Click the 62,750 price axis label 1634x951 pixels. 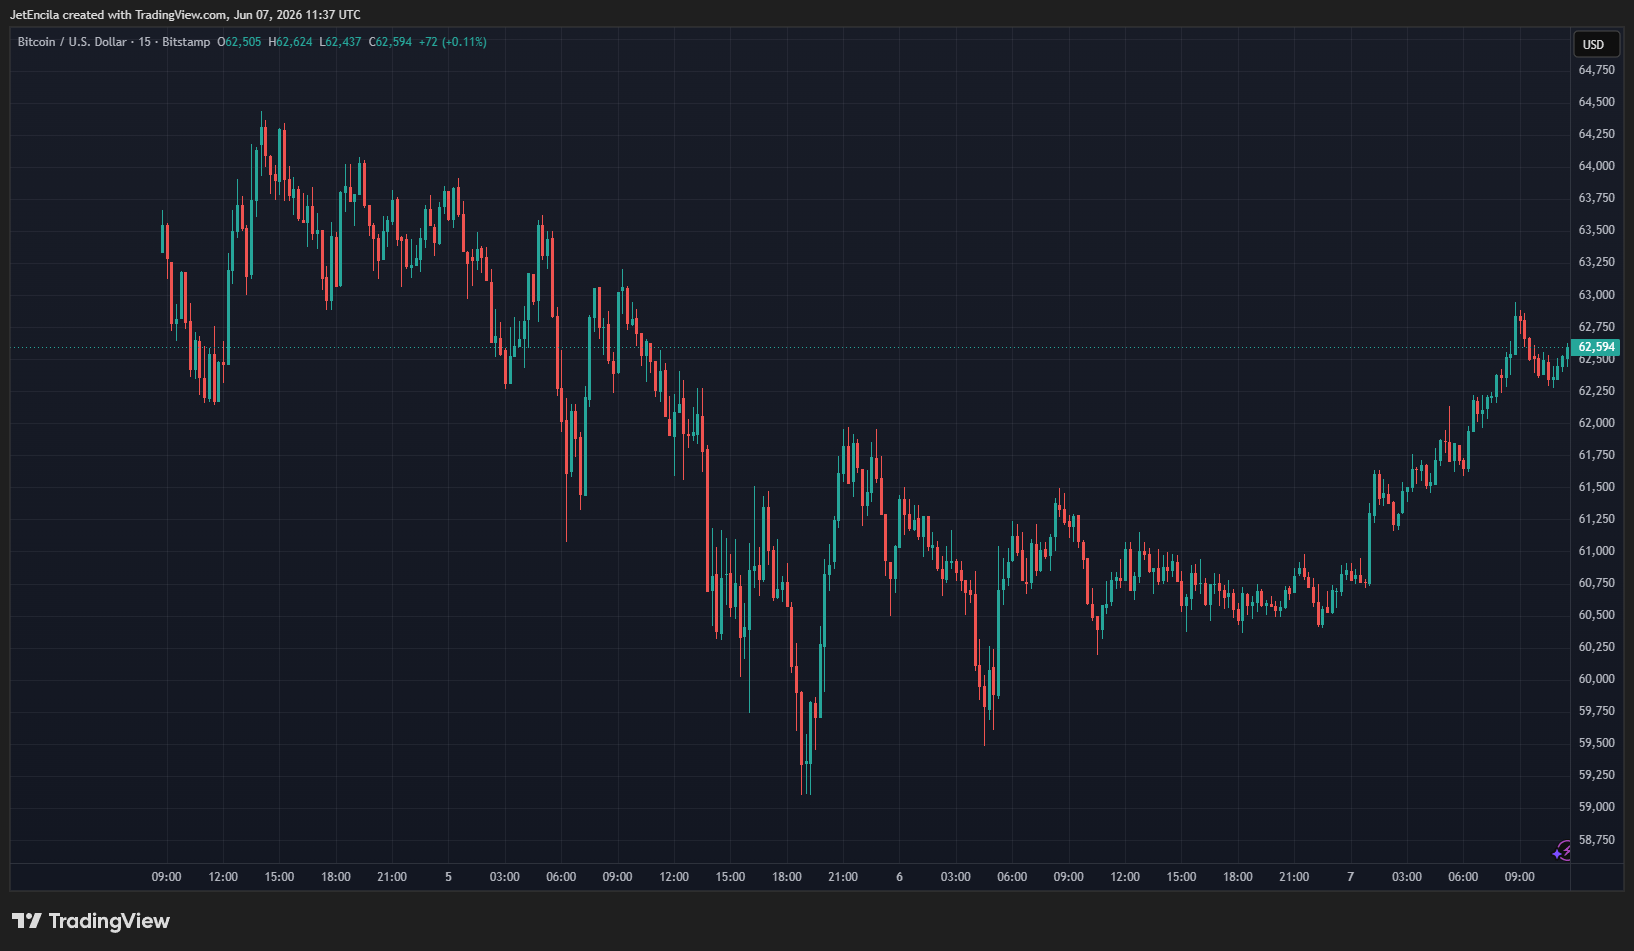tap(1596, 327)
